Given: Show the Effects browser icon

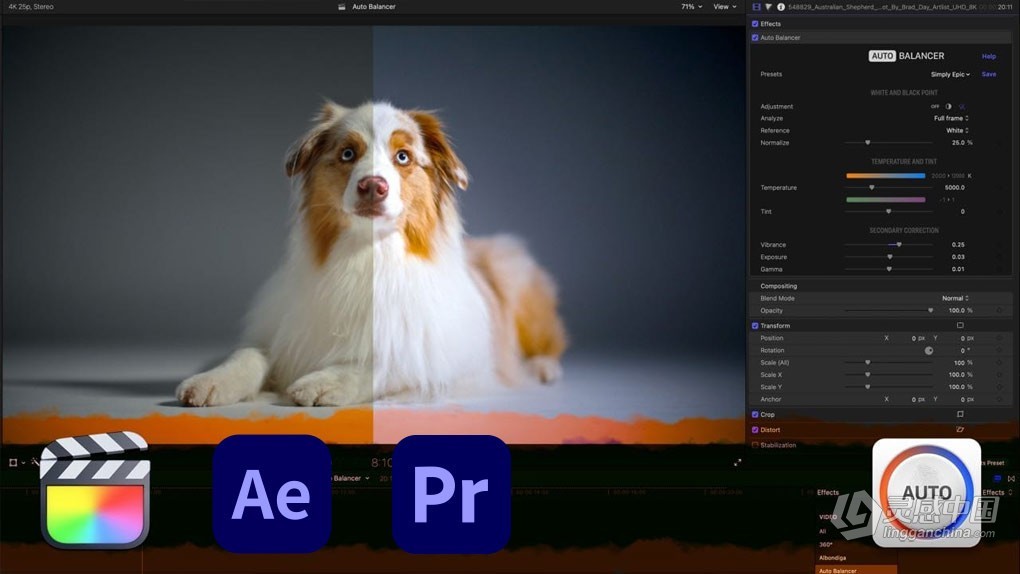Looking at the screenshot, I should (997, 478).
